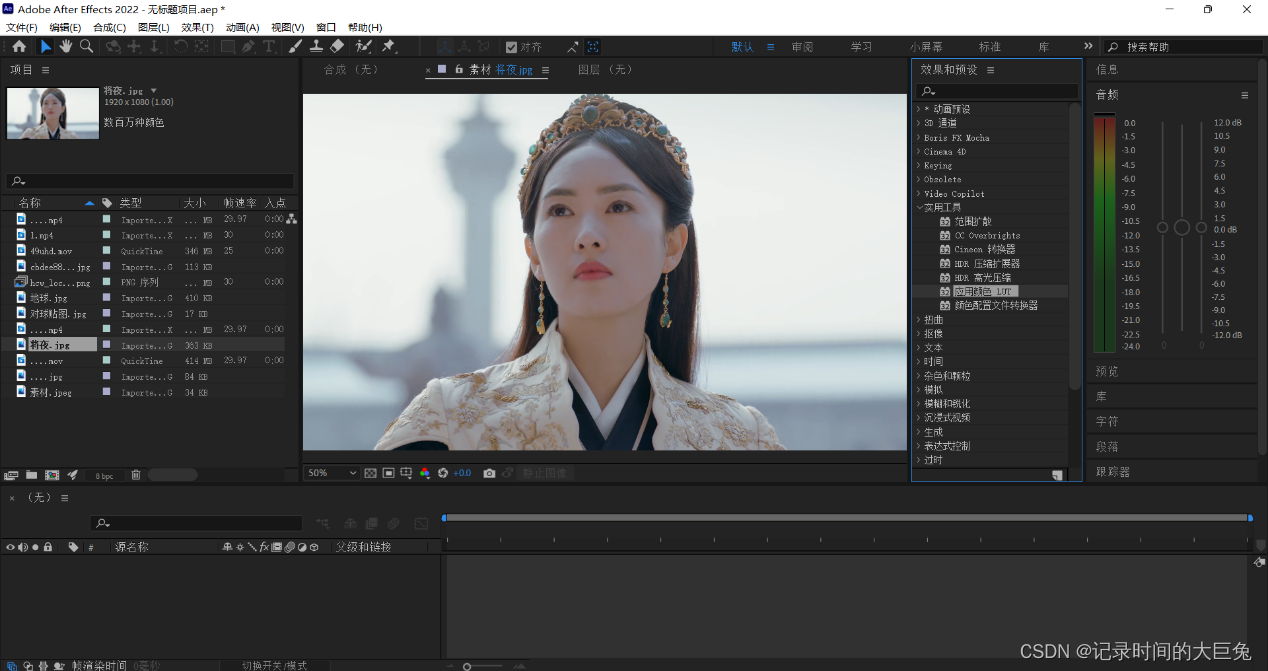Open the 50% magnification dropdown
1268x671 pixels.
[332, 473]
